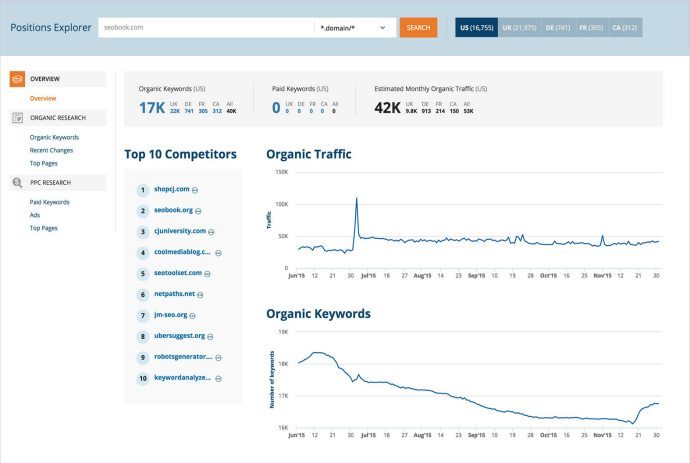690x463 pixels.
Task: Click the 0 paid keywords value
Action: coord(276,108)
